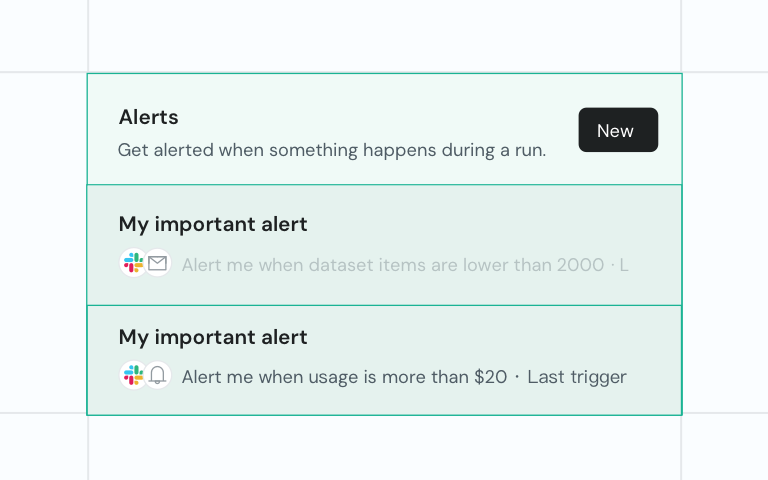This screenshot has width=768, height=480.
Task: Click blank header area between Alerts and New
Action: (x=380, y=117)
